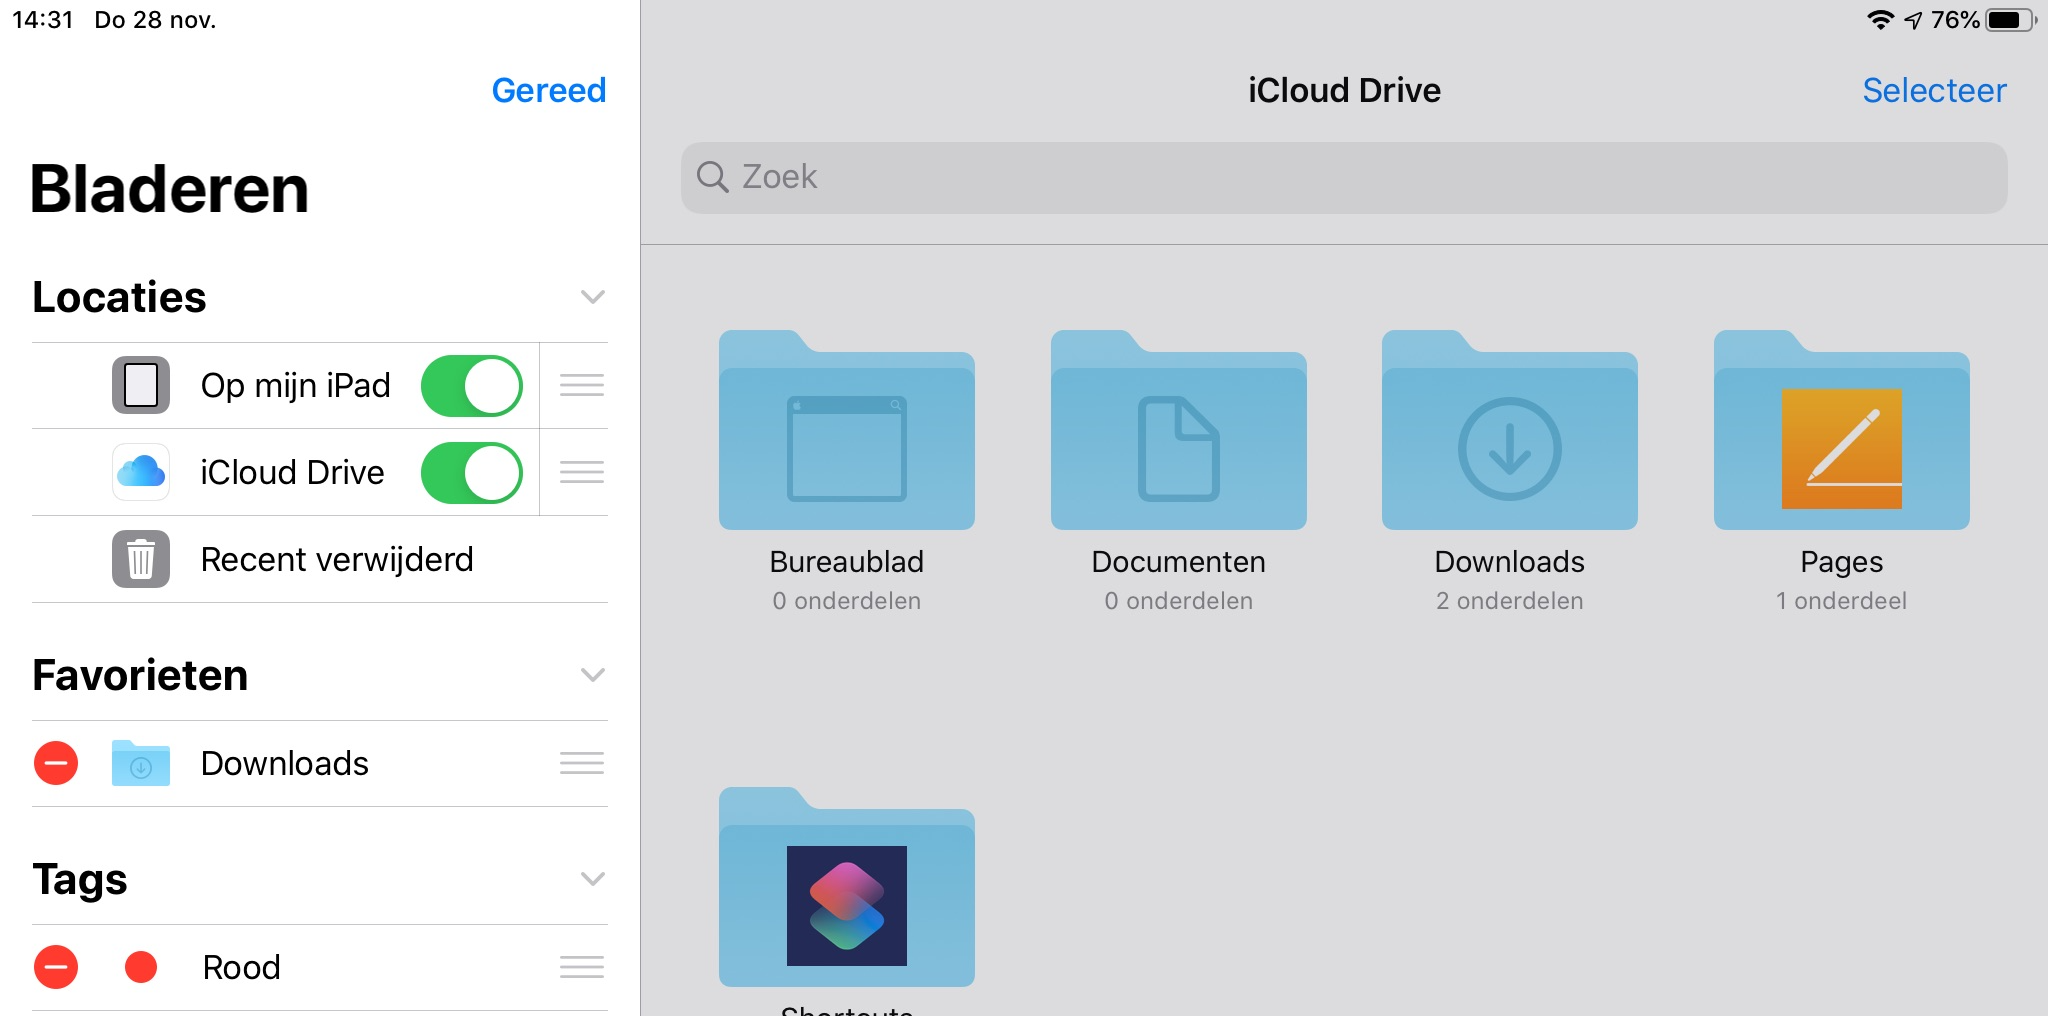
Task: Collapse the Locaties section
Action: [592, 297]
